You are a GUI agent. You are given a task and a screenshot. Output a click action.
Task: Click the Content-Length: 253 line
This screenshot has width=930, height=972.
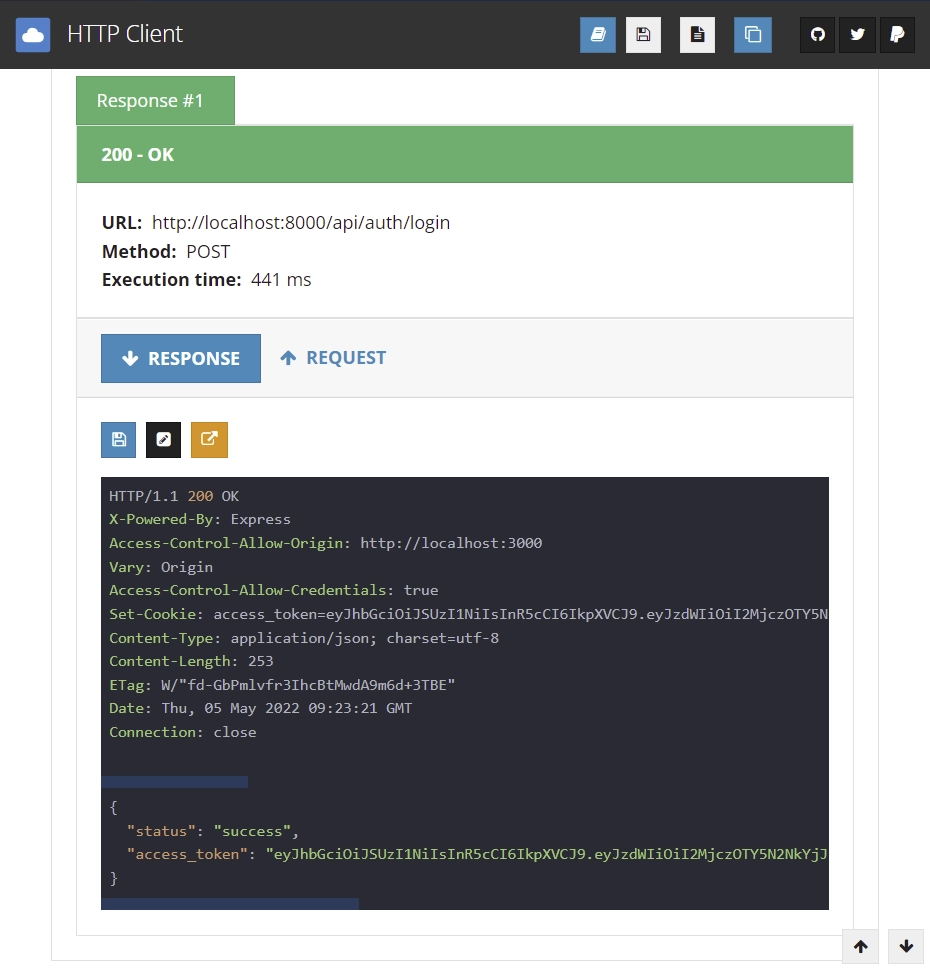tap(191, 661)
